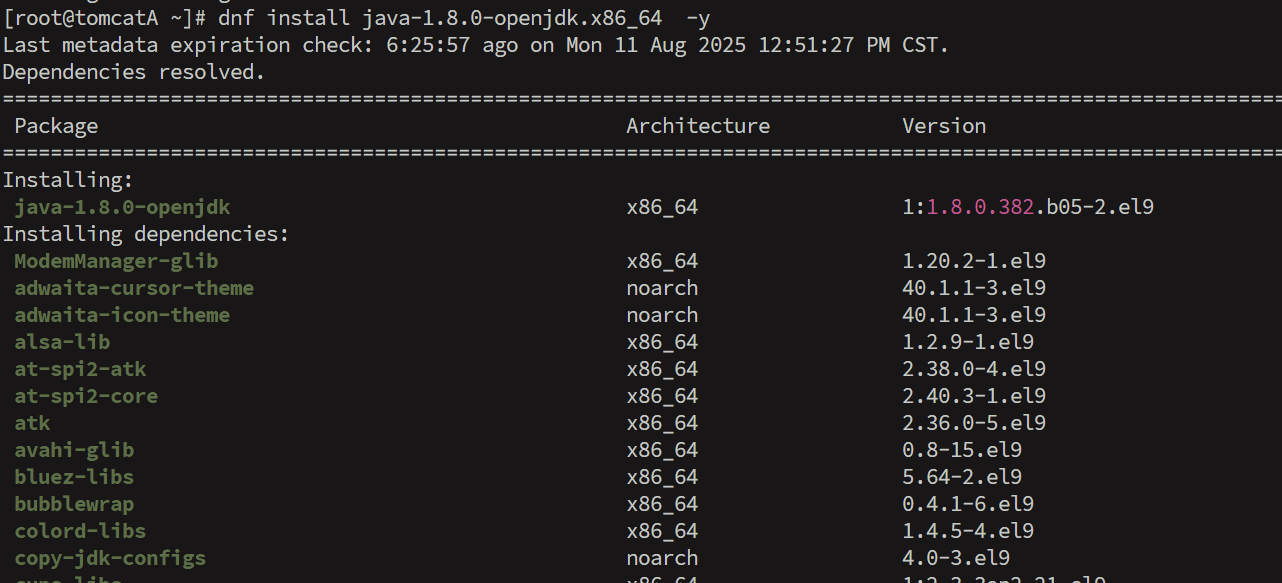Screen dimensions: 1282x583
Task: Click x86_64 in the java-1.8.0-openjdk row
Action: (662, 207)
